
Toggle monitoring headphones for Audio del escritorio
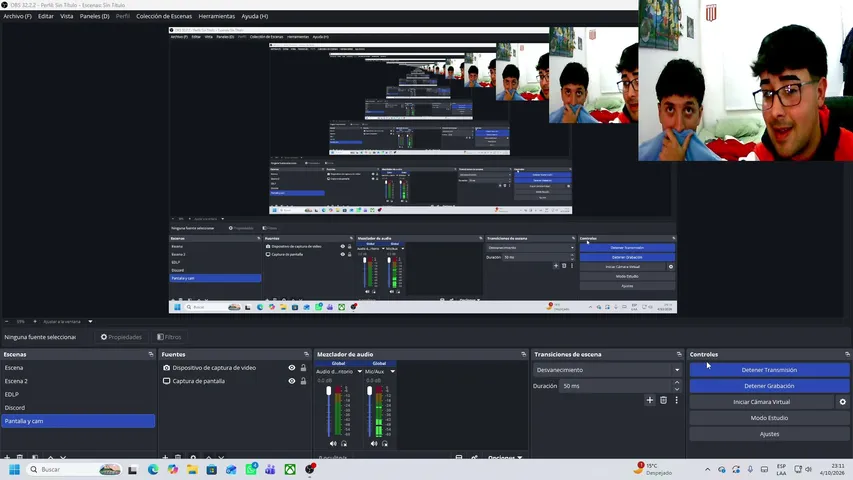pos(344,444)
